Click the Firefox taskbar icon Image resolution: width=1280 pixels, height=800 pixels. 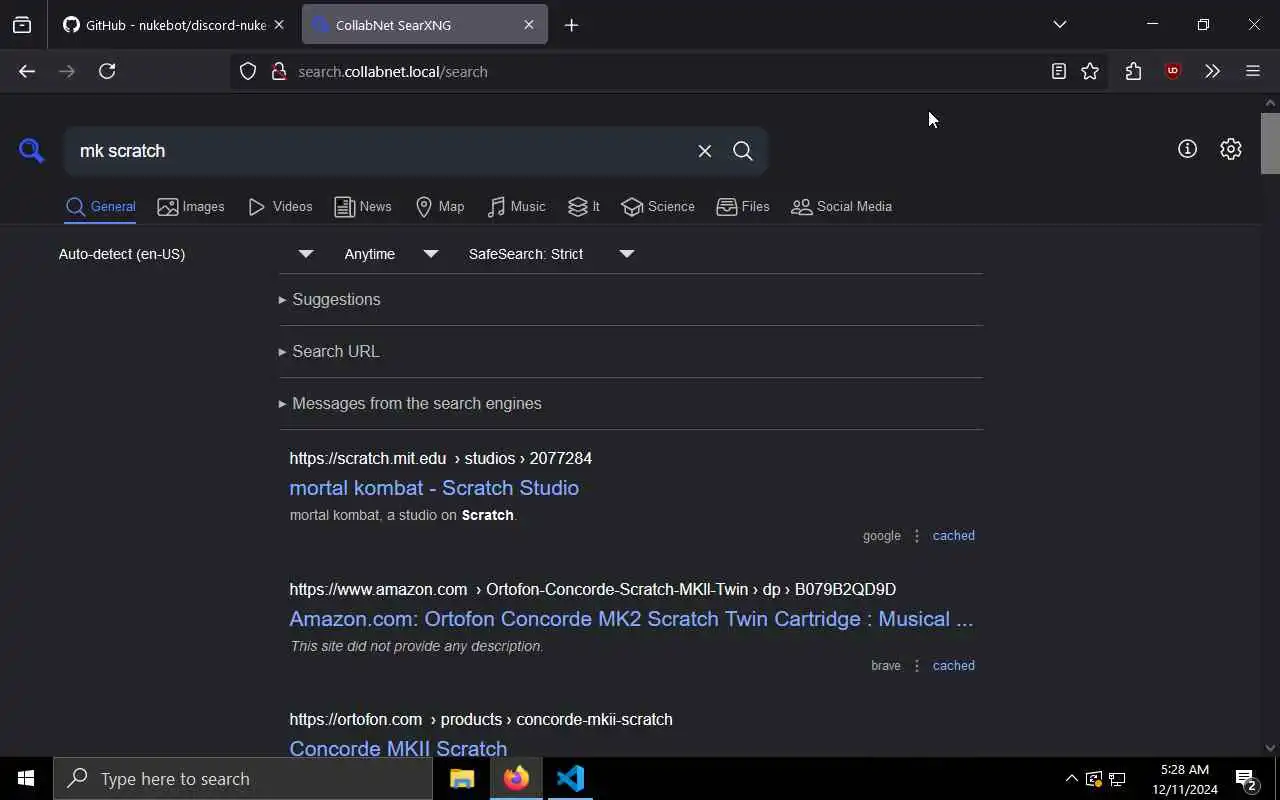516,778
